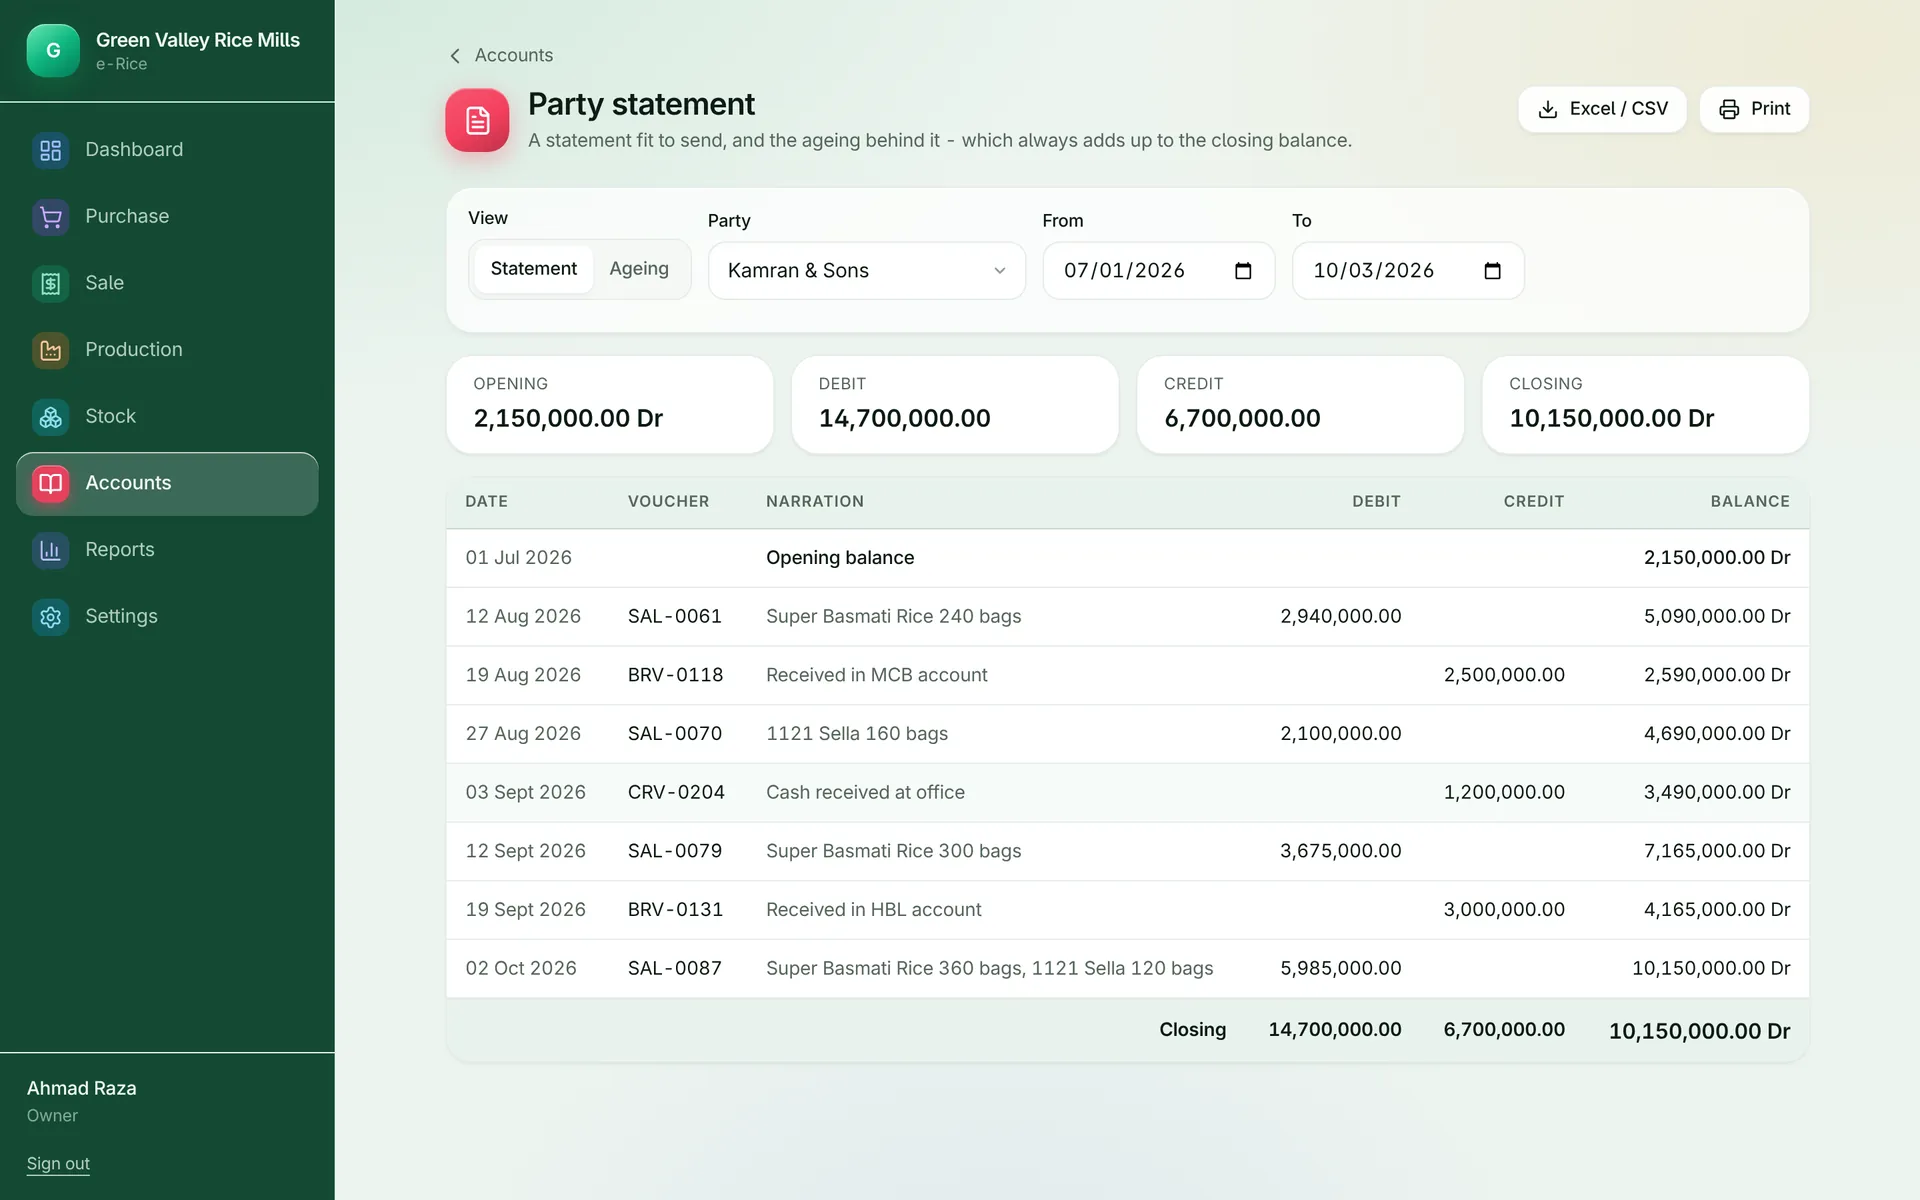Click voucher SAL-0061
The height and width of the screenshot is (1200, 1920).
[675, 617]
